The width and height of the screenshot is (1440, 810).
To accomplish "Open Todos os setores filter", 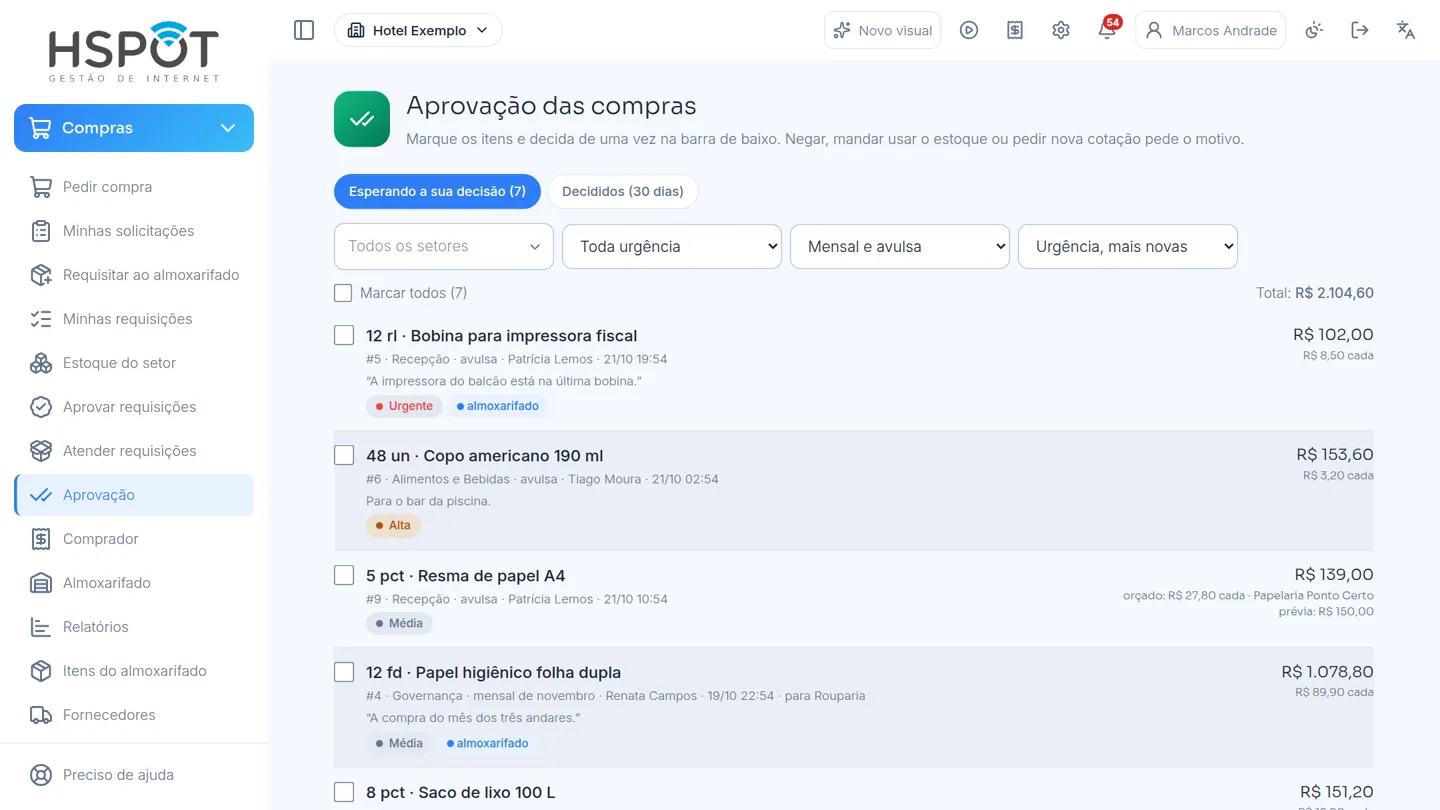I will (444, 246).
